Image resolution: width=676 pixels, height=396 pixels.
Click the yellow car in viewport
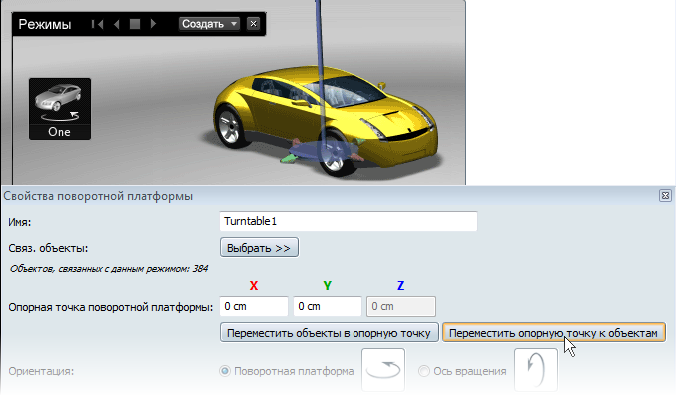325,121
